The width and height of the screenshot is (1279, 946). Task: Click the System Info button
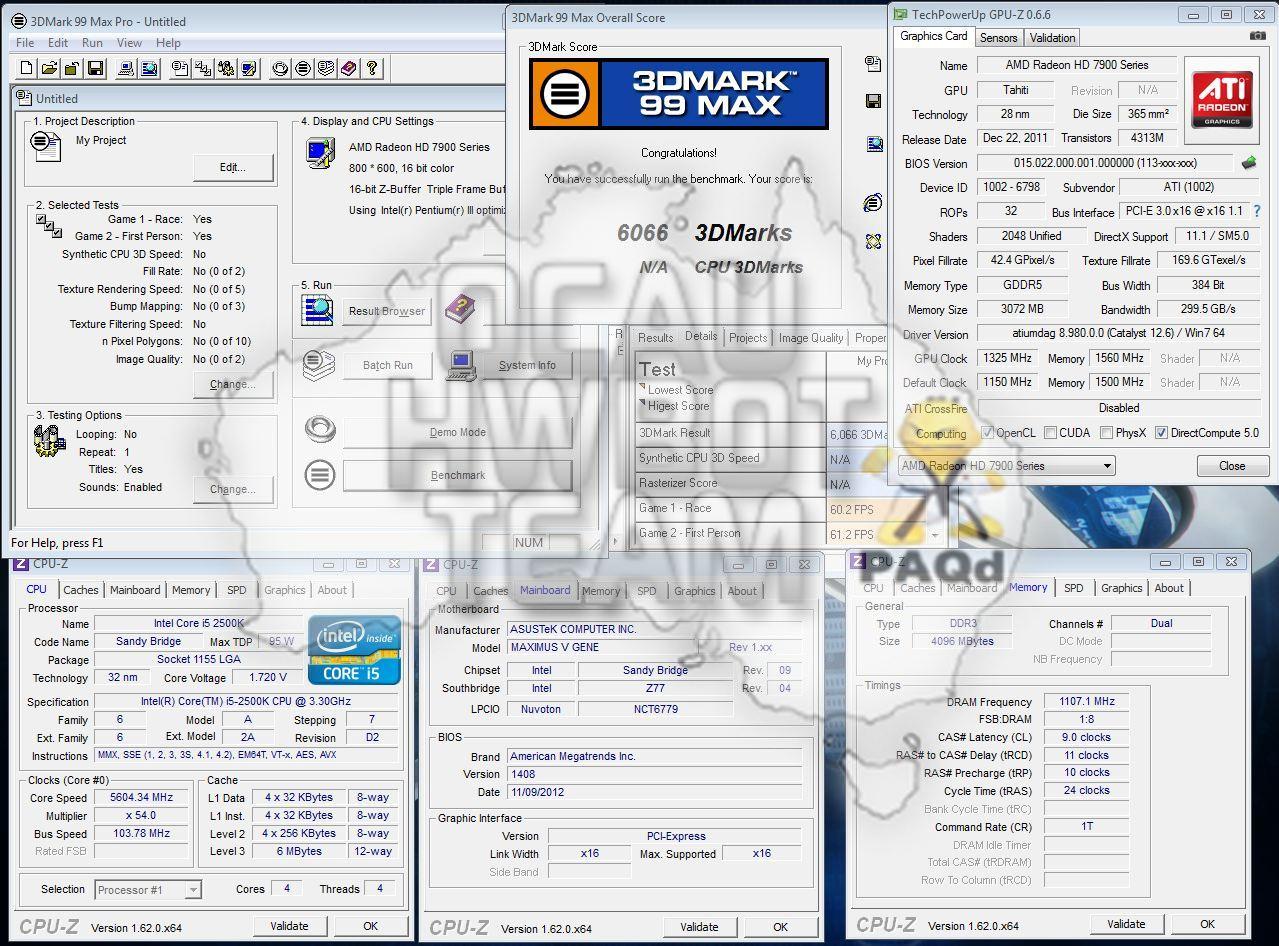[x=527, y=365]
